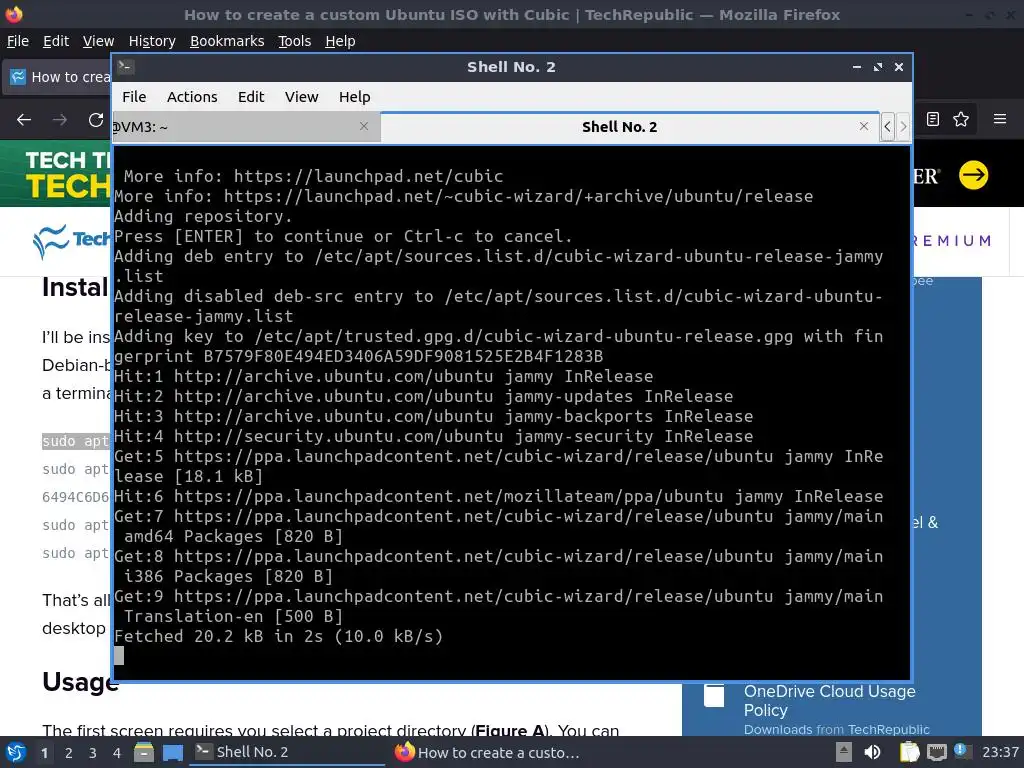1024x768 pixels.
Task: Open Firefox File menu
Action: [18, 41]
